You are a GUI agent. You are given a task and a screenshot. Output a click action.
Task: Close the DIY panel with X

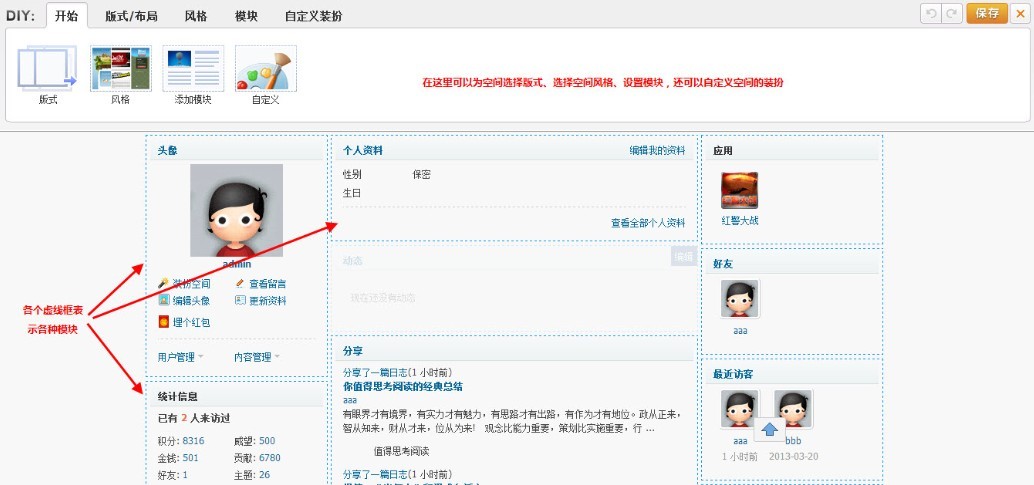(x=1019, y=13)
